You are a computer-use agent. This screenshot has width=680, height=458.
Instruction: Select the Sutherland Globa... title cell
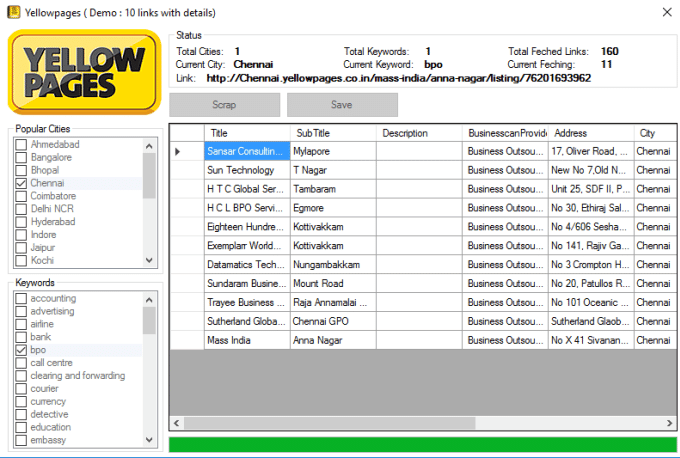pos(247,321)
